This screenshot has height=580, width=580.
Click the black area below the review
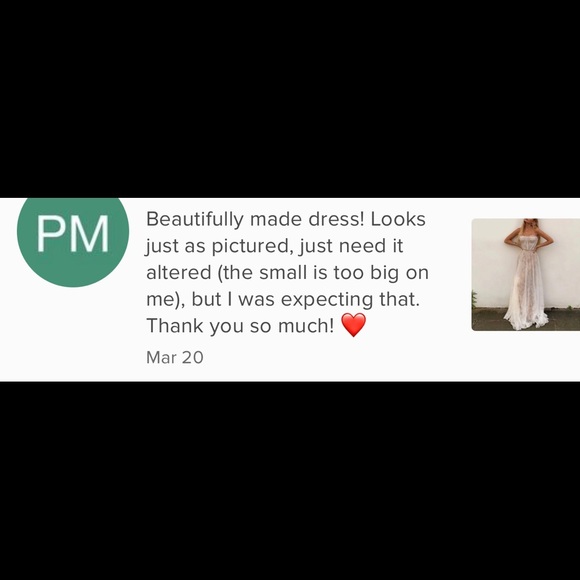(x=290, y=481)
